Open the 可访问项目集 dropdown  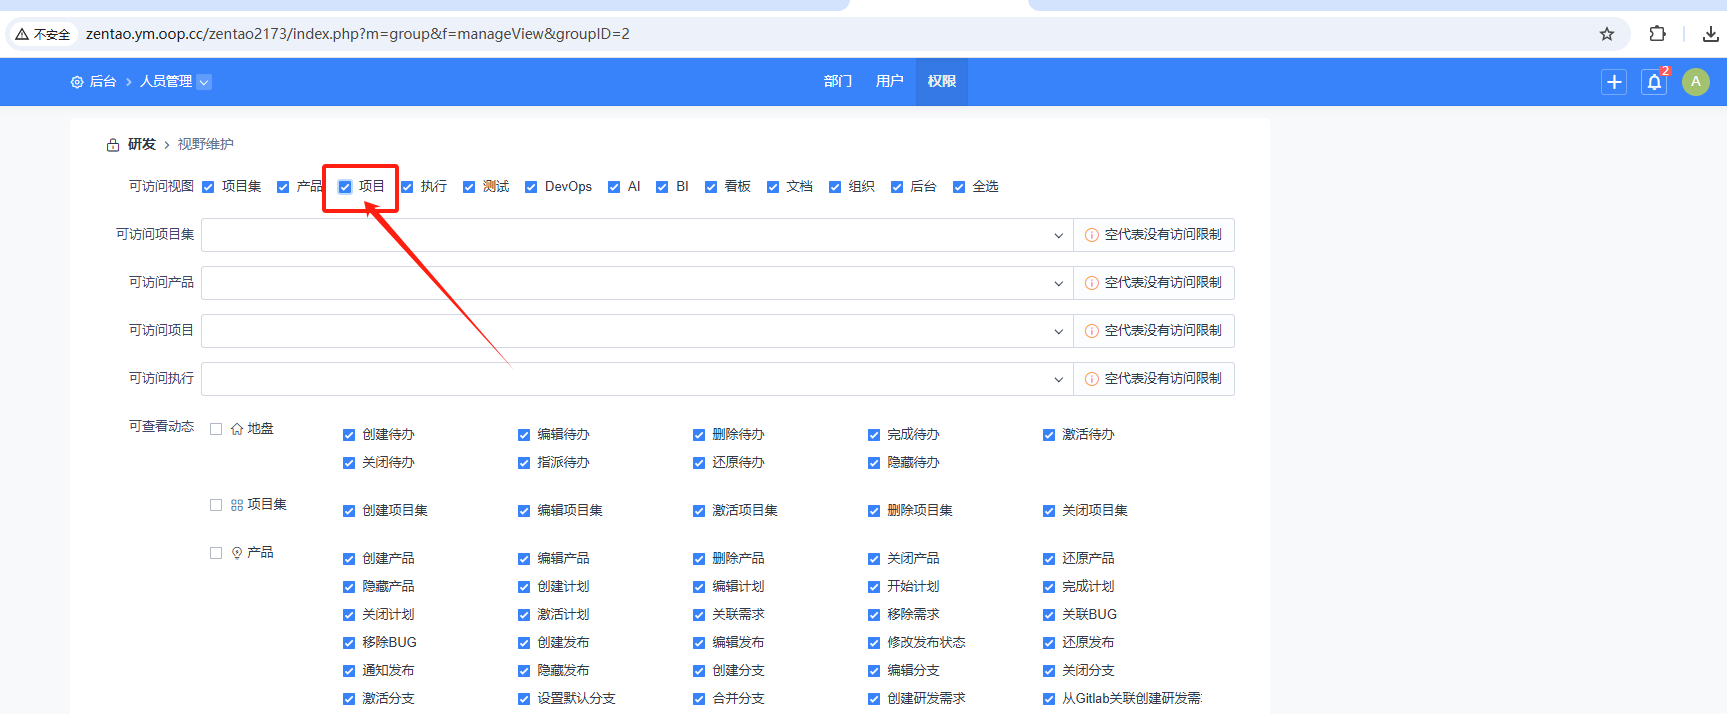tap(637, 235)
